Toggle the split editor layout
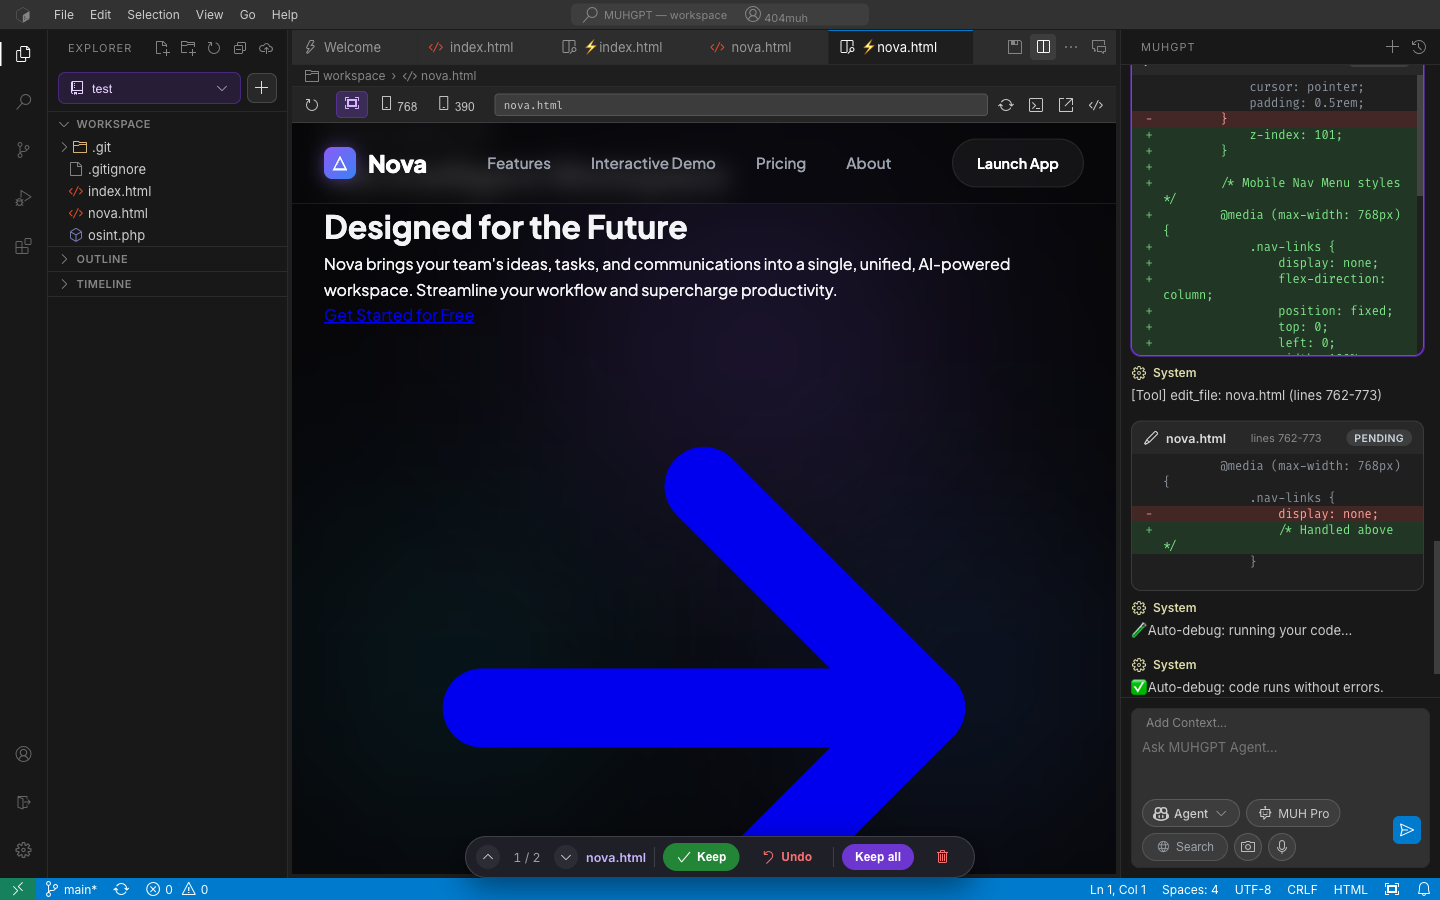Image resolution: width=1440 pixels, height=900 pixels. coord(1043,47)
